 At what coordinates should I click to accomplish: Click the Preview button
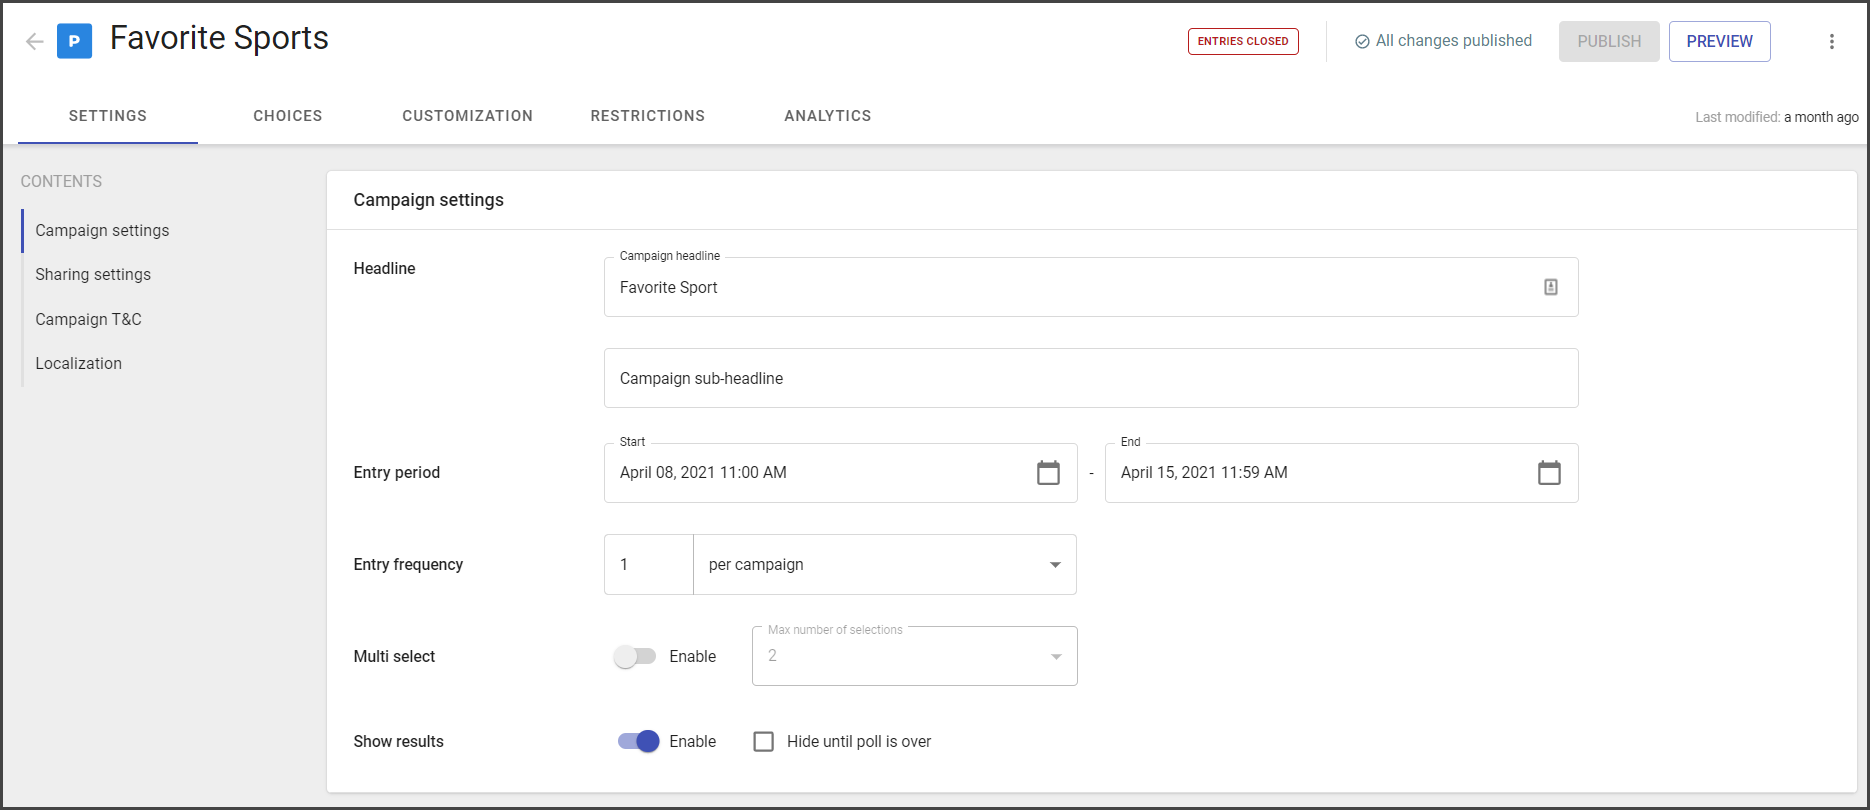tap(1720, 41)
